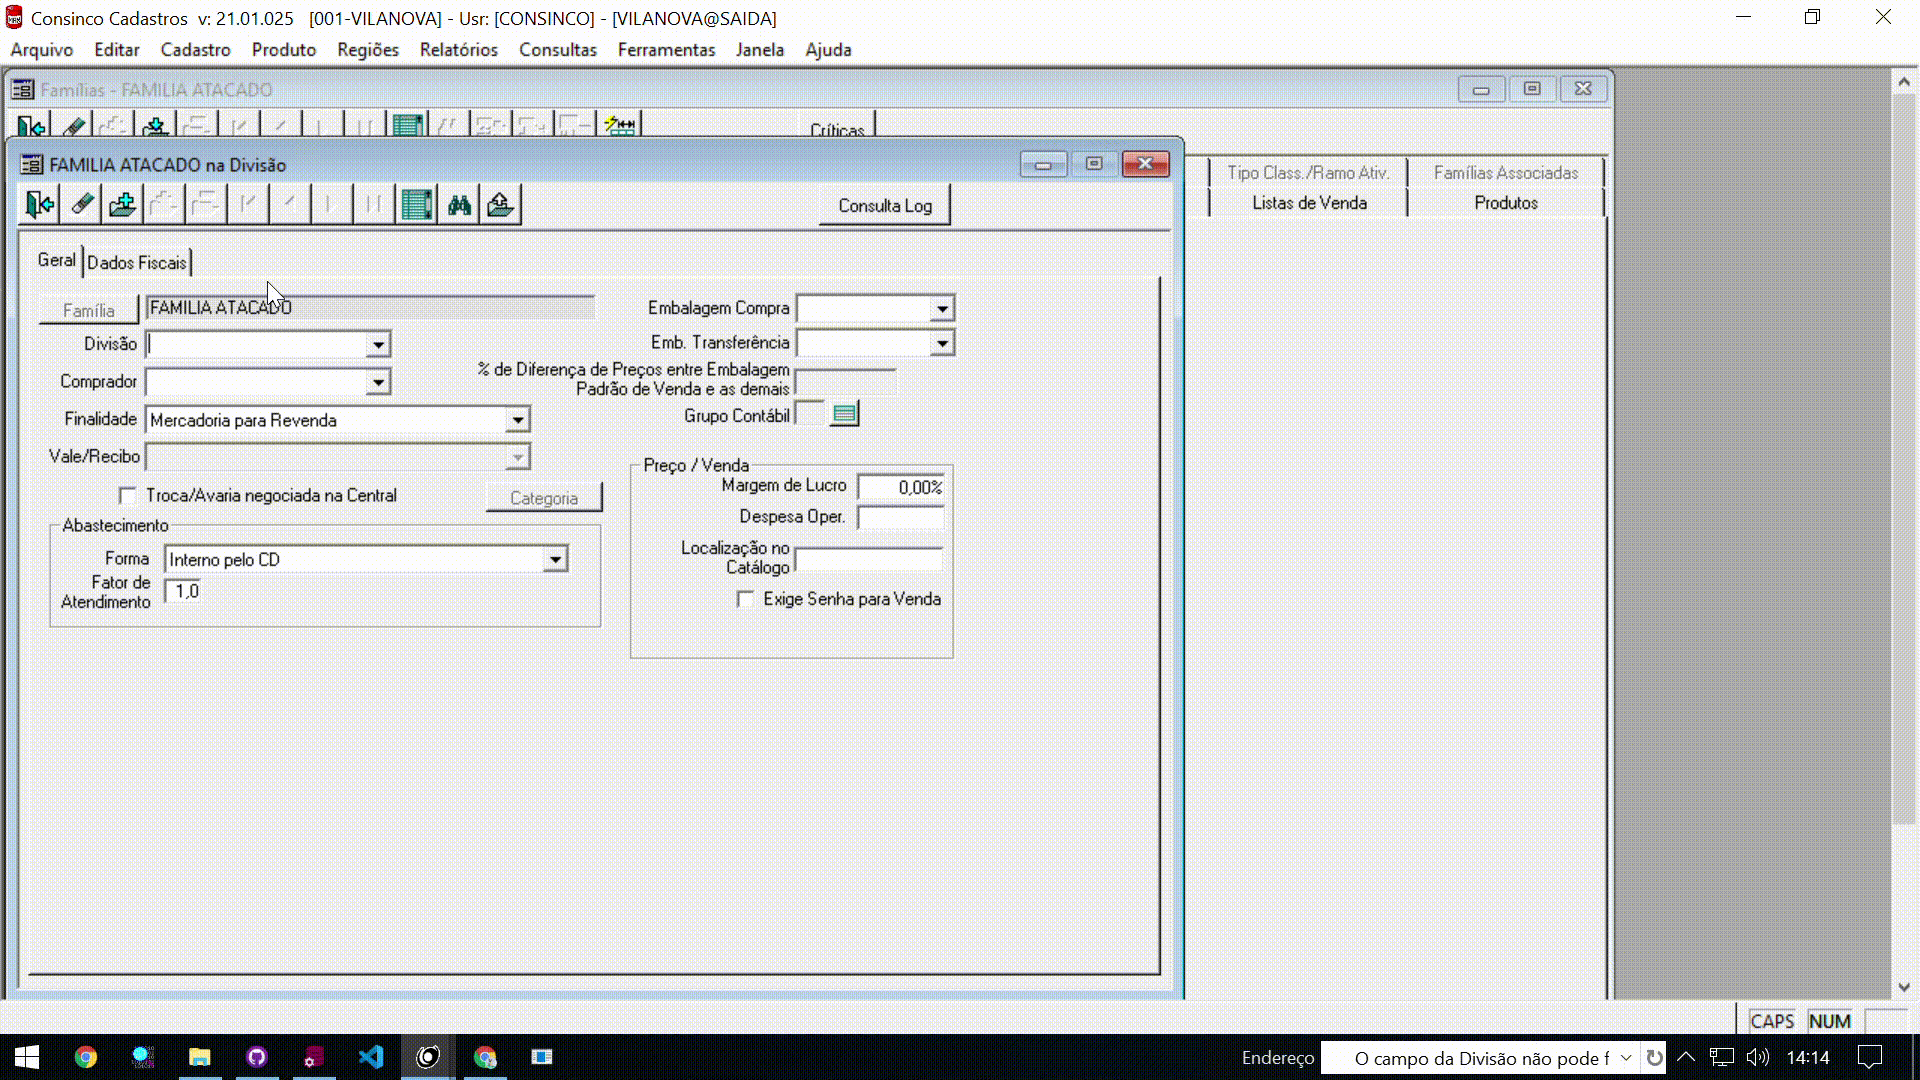Click the Consulta Log button
1920x1080 pixels.
884,206
